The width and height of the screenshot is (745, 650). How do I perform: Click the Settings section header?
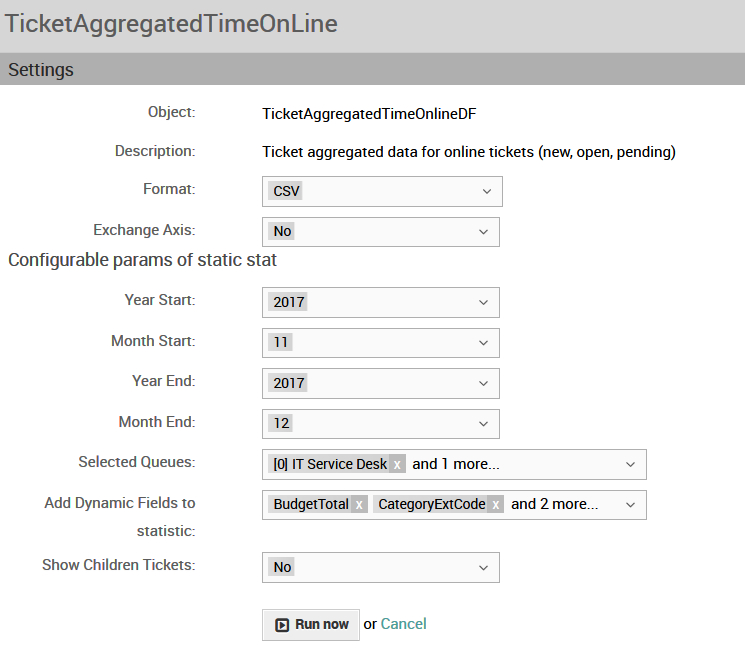372,69
